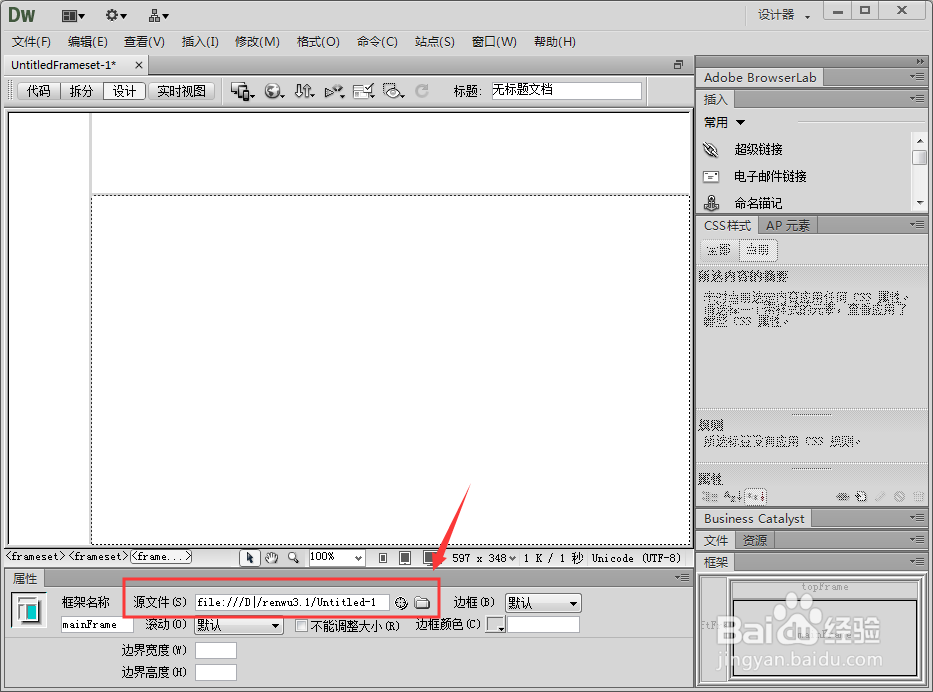Click the desktop size icon in status bar
933x692 pixels.
(x=429, y=558)
